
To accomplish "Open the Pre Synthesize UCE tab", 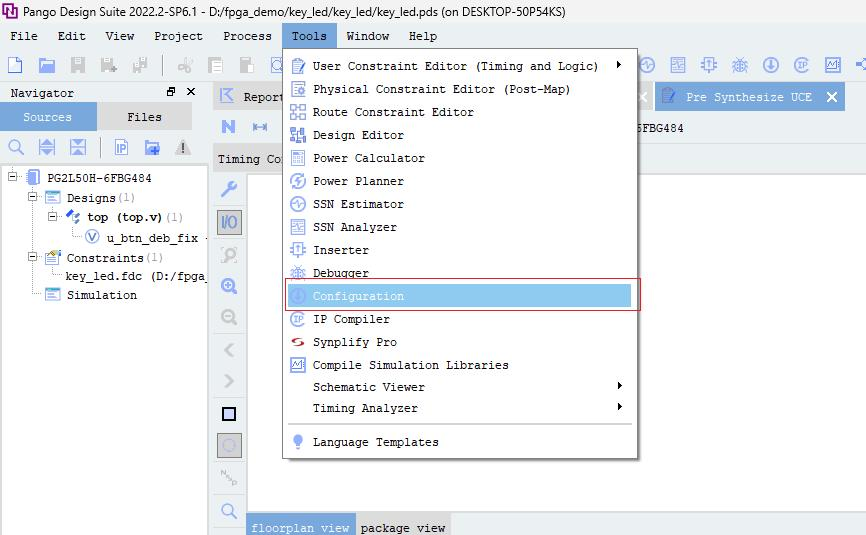I will [x=748, y=97].
